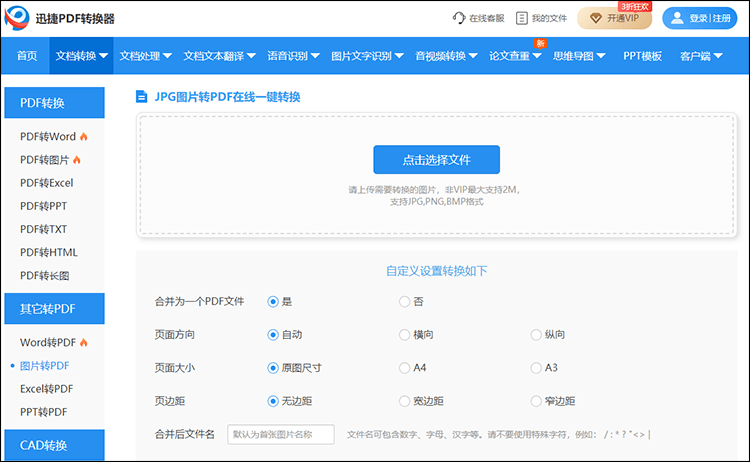Screen dimensions: 750x462
Task: Click the 迅捷PDF转换器 logo icon
Action: click(x=18, y=18)
